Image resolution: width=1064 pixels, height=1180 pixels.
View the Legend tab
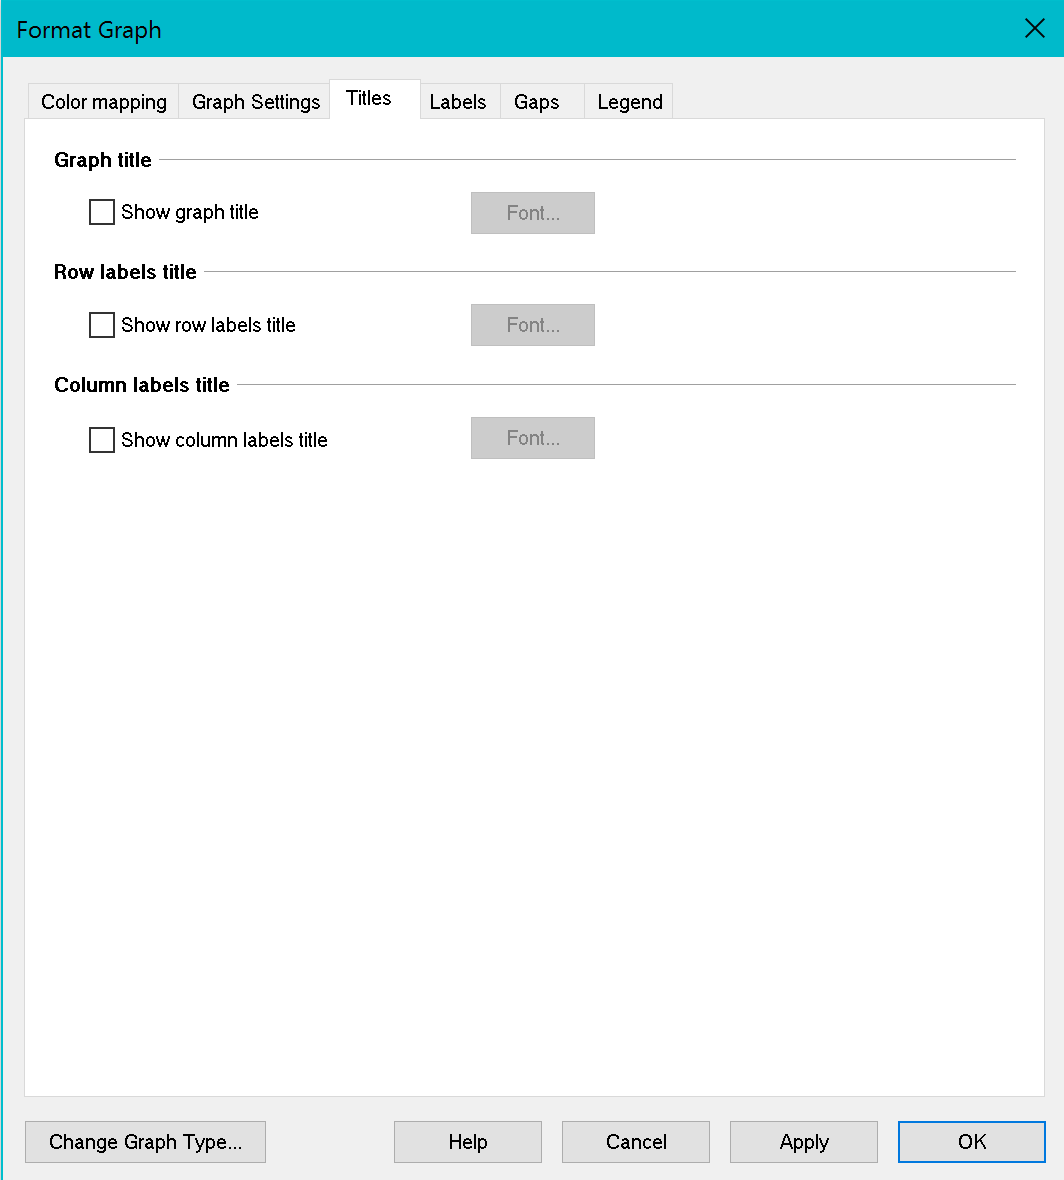click(x=629, y=101)
